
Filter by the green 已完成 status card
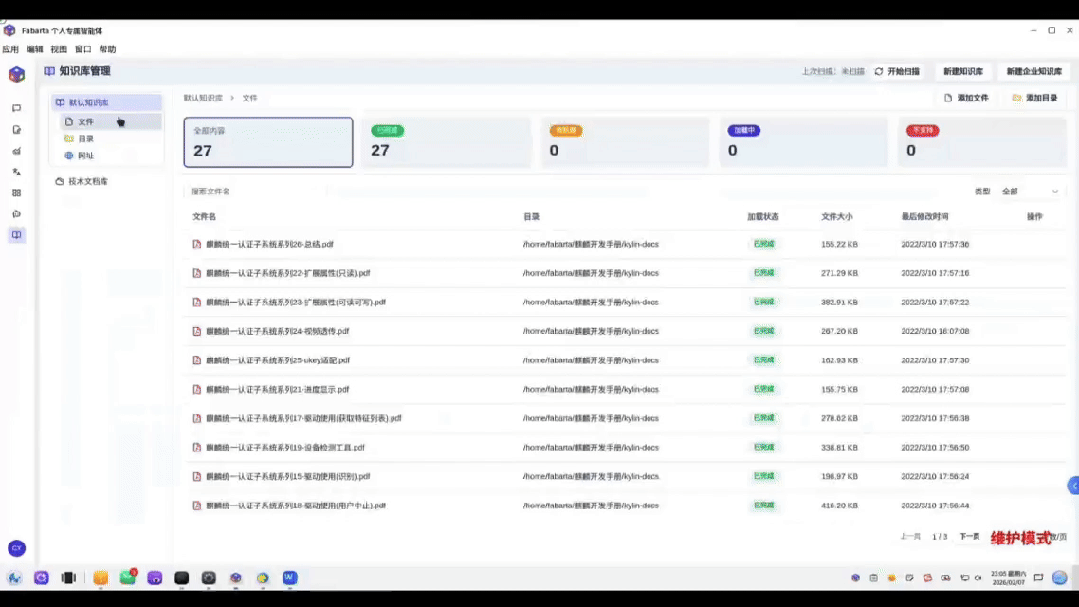[446, 142]
